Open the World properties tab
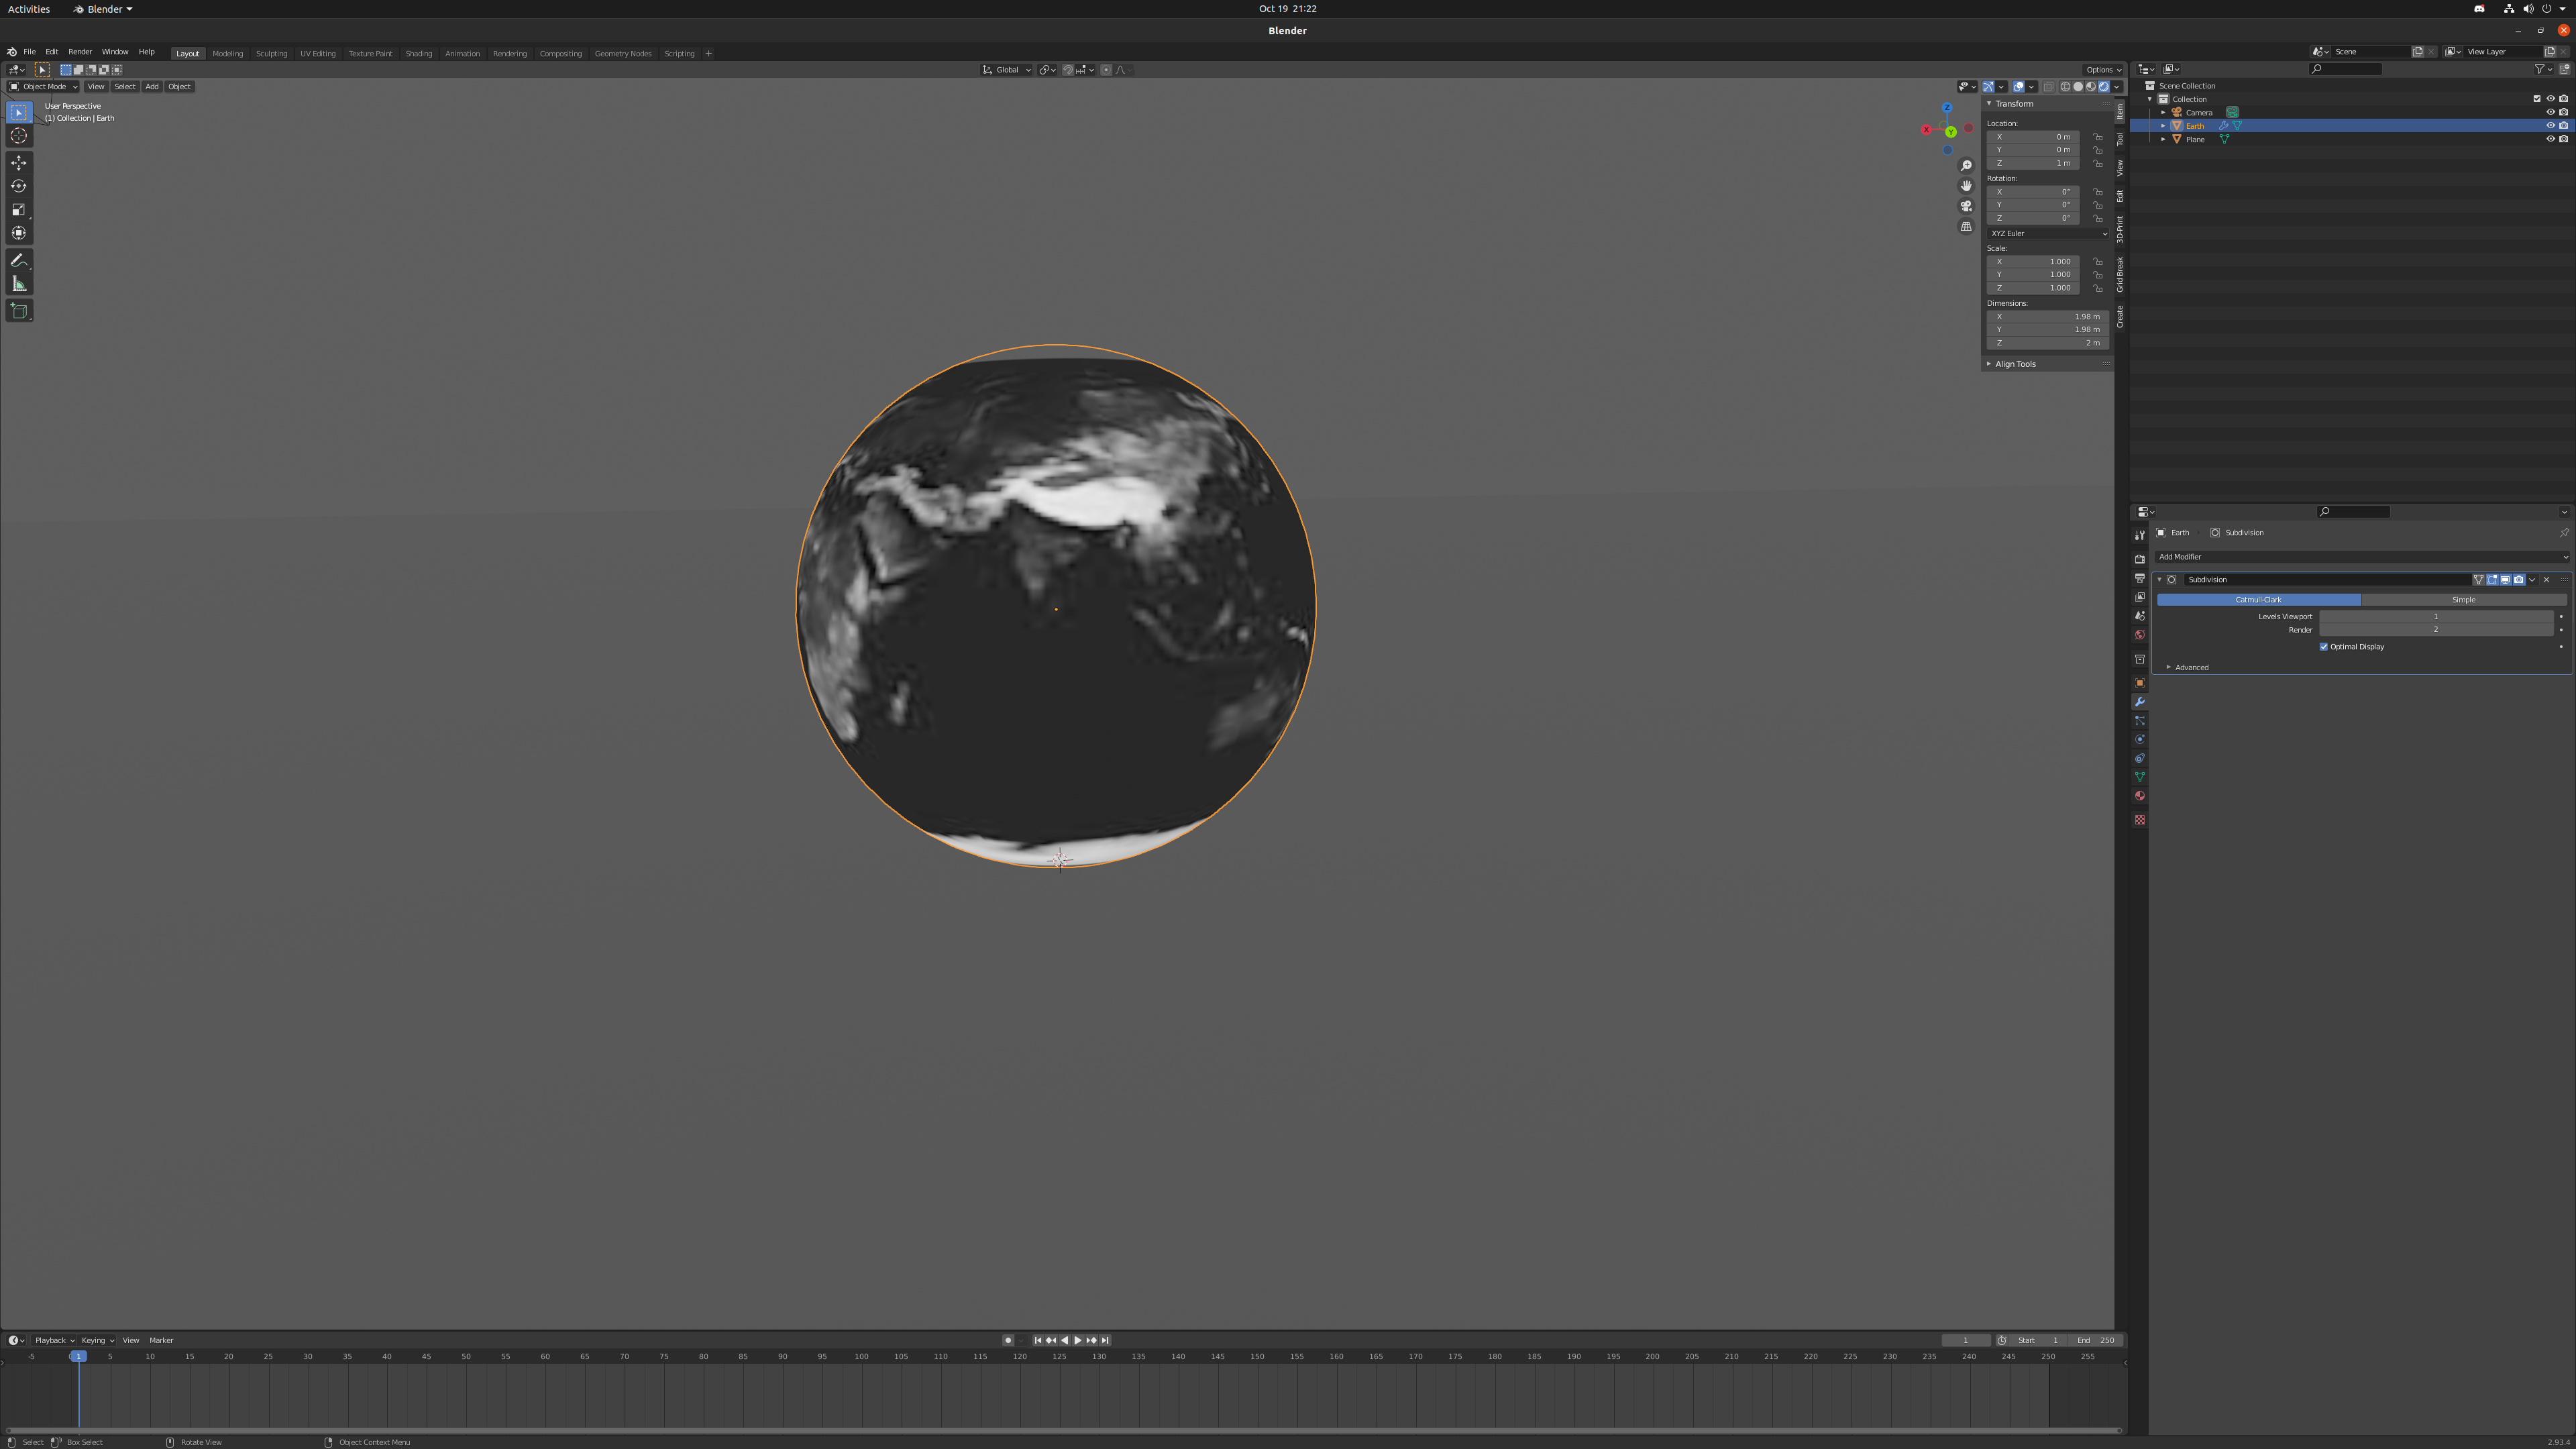 (x=2139, y=635)
